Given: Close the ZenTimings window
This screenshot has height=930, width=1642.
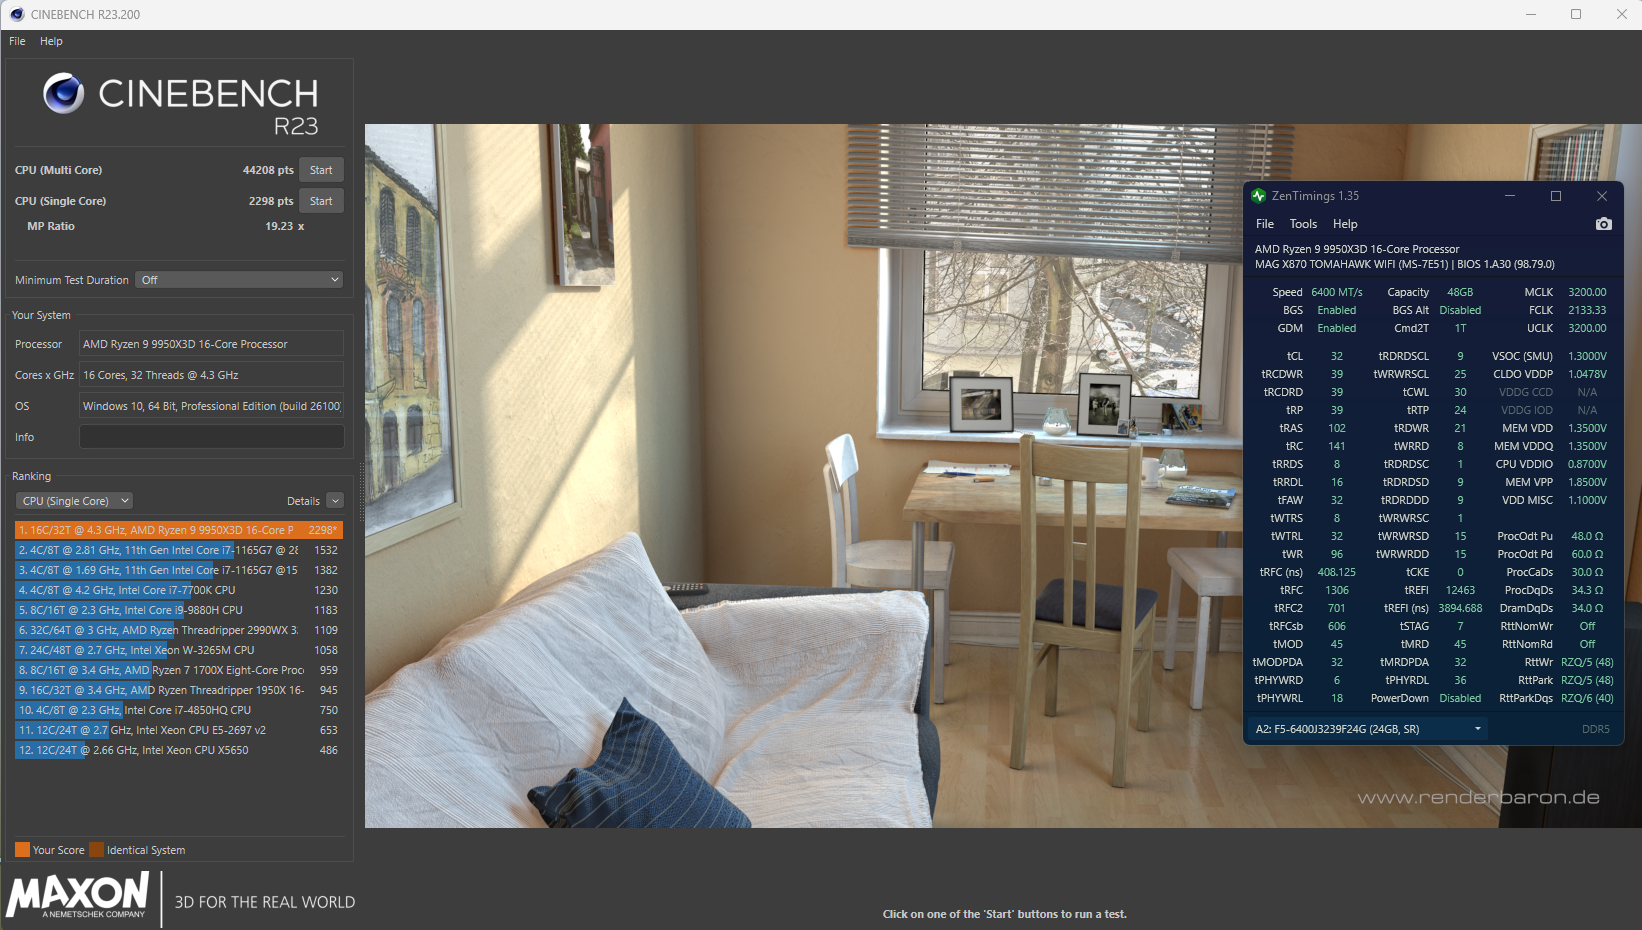Looking at the screenshot, I should tap(1602, 196).
